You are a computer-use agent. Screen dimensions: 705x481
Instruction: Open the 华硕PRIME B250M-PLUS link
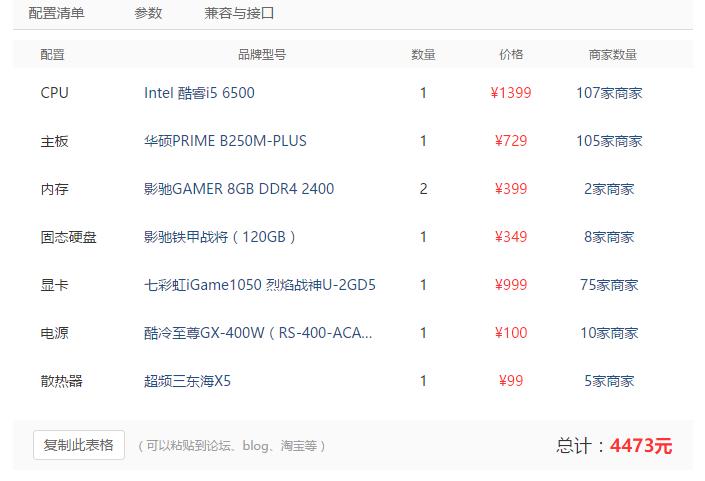[x=225, y=141]
